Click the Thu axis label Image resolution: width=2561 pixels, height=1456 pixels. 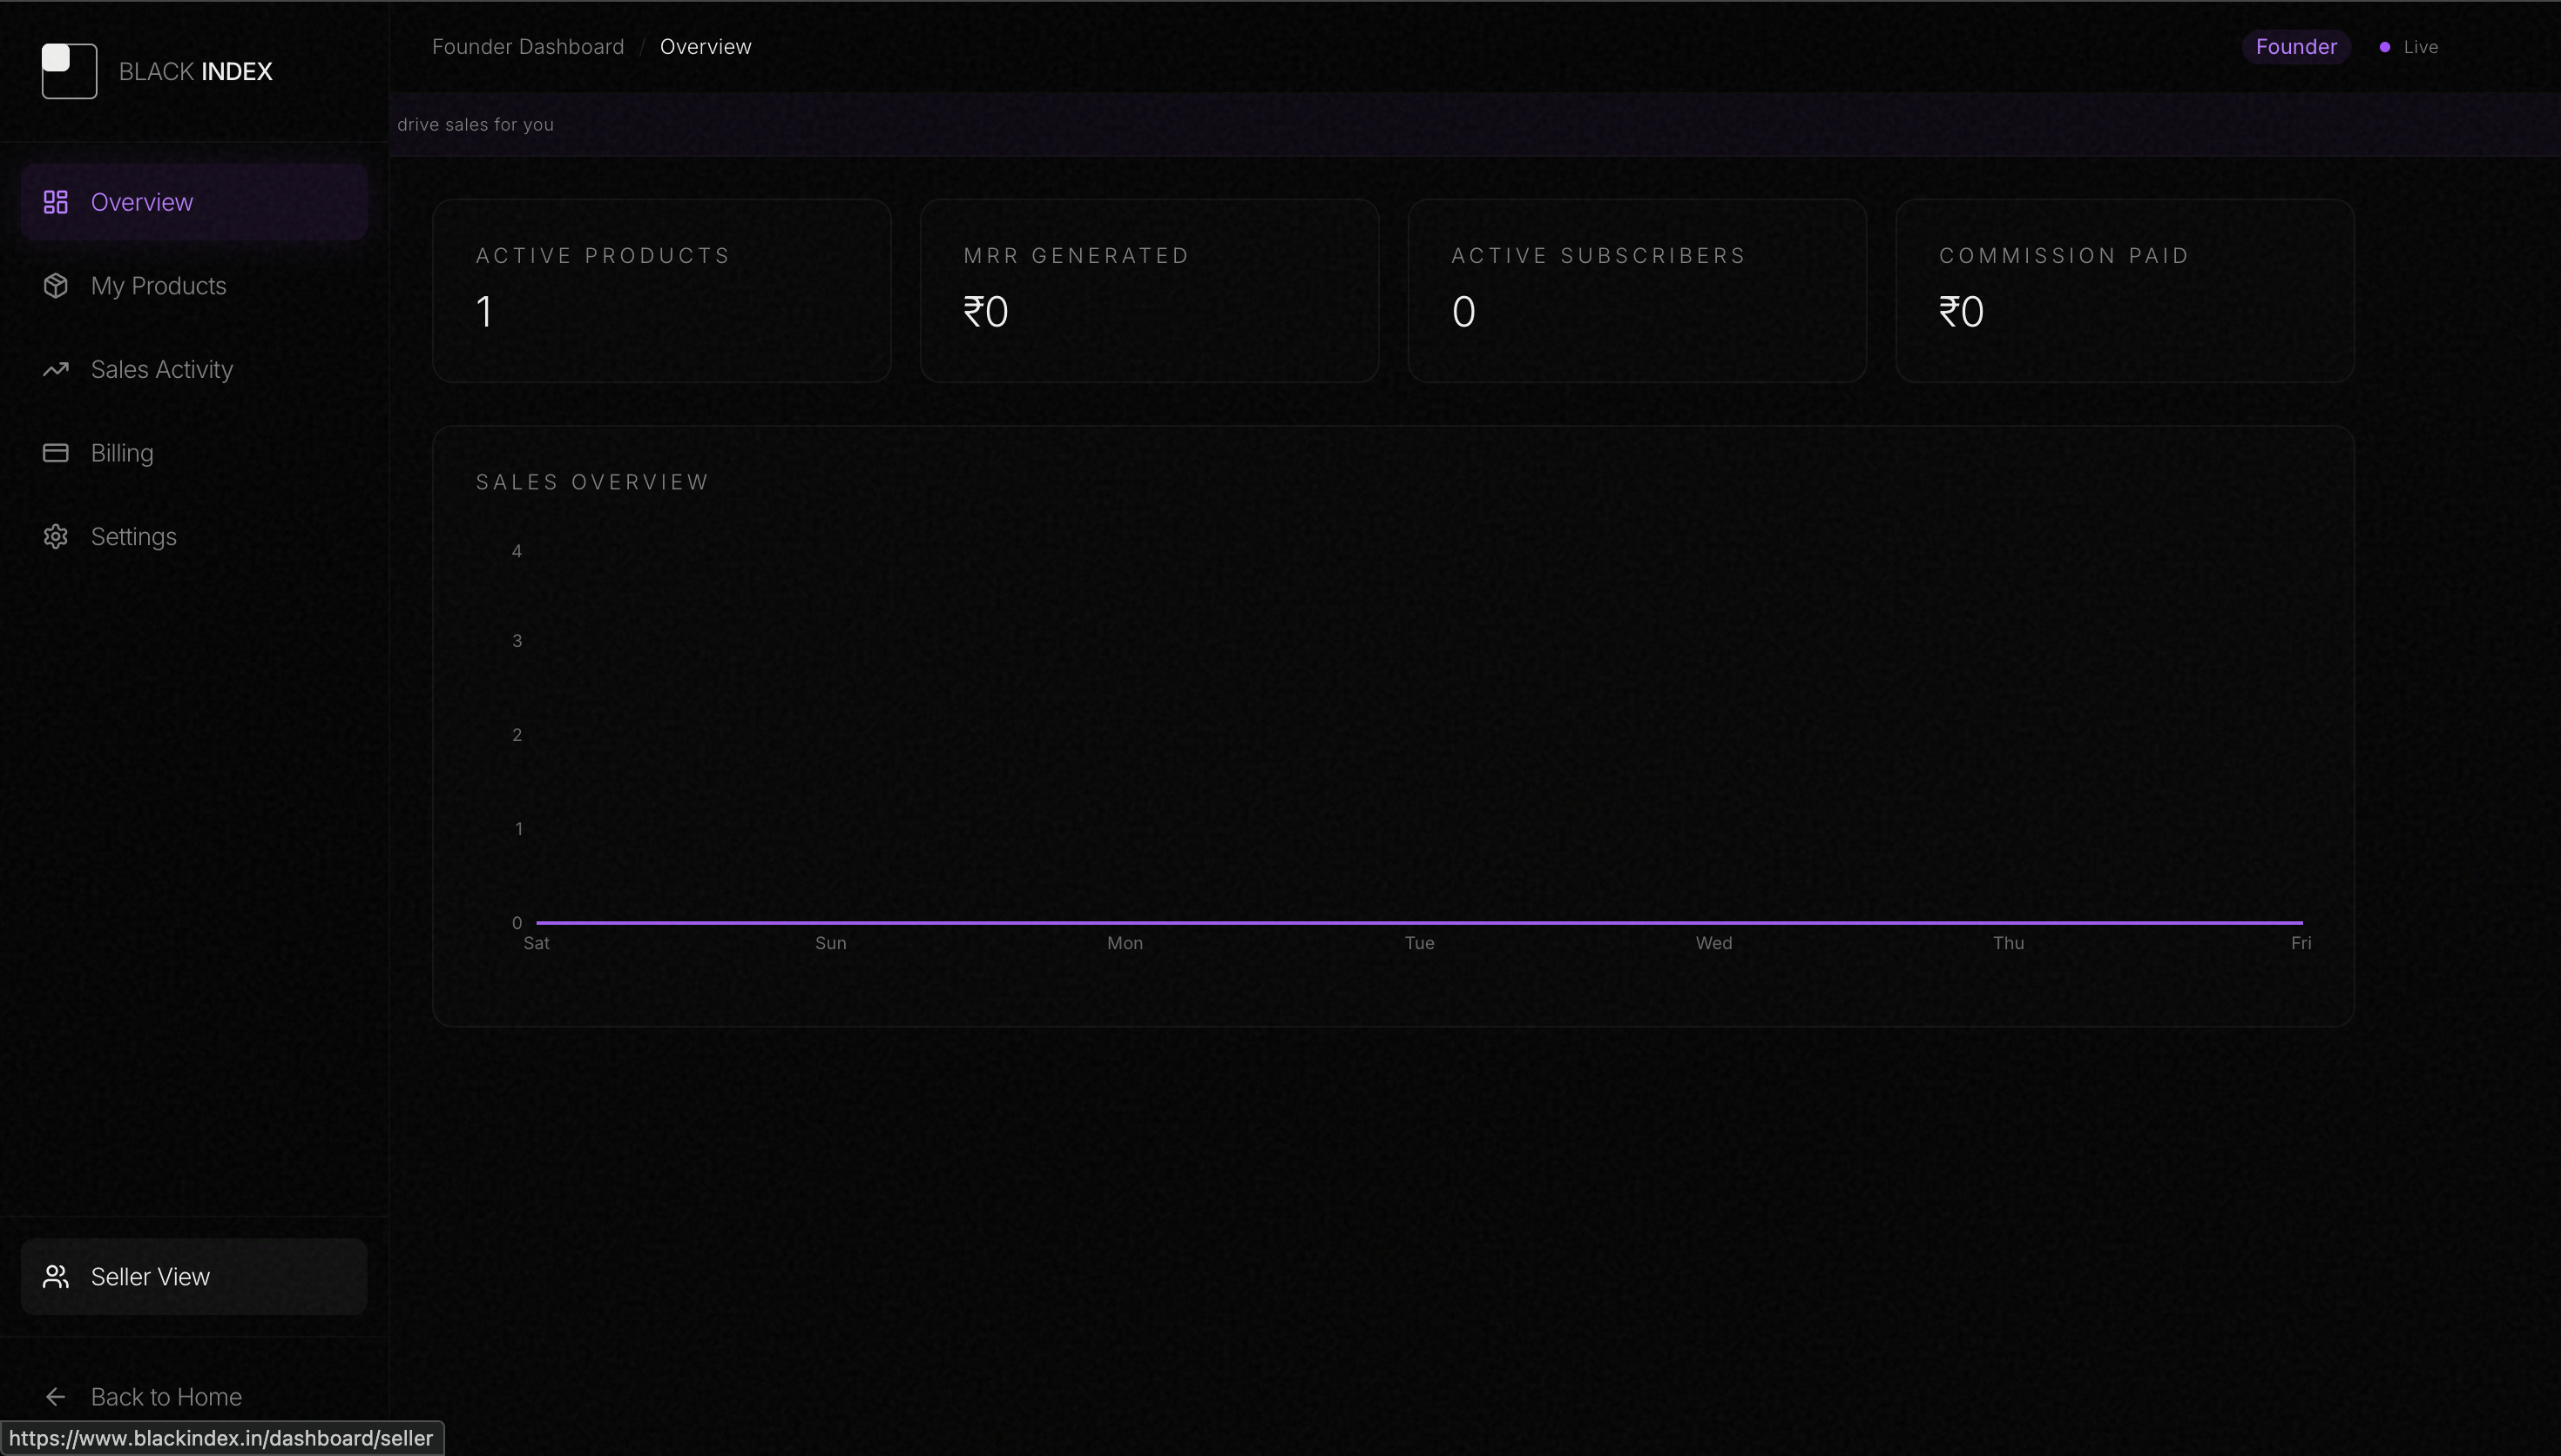[x=2009, y=943]
